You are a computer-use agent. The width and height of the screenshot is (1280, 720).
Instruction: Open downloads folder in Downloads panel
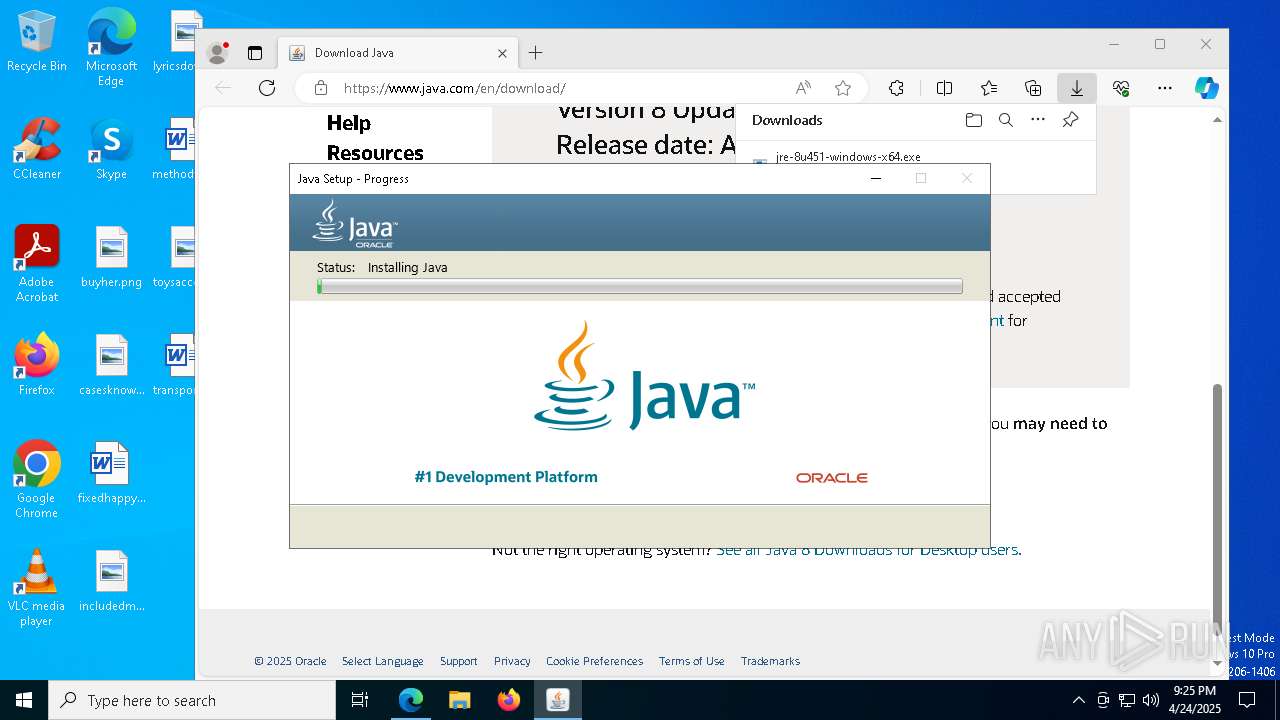point(974,120)
